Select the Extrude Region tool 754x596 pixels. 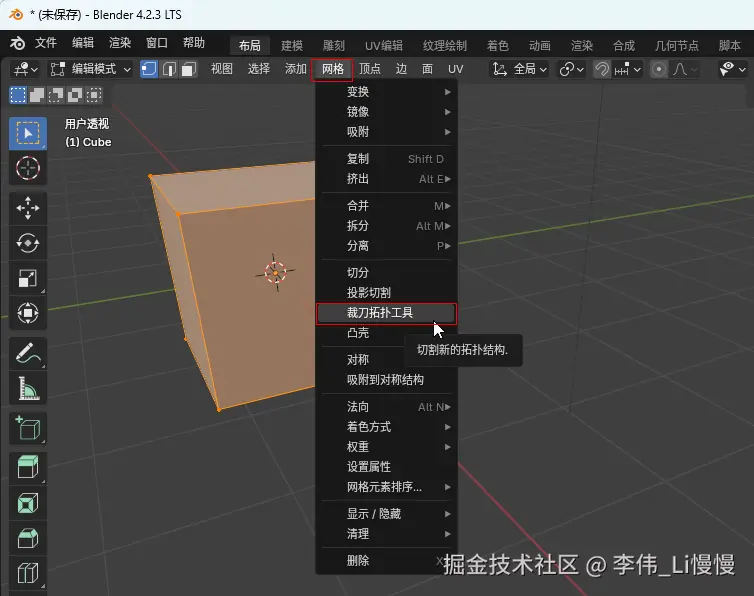point(28,468)
